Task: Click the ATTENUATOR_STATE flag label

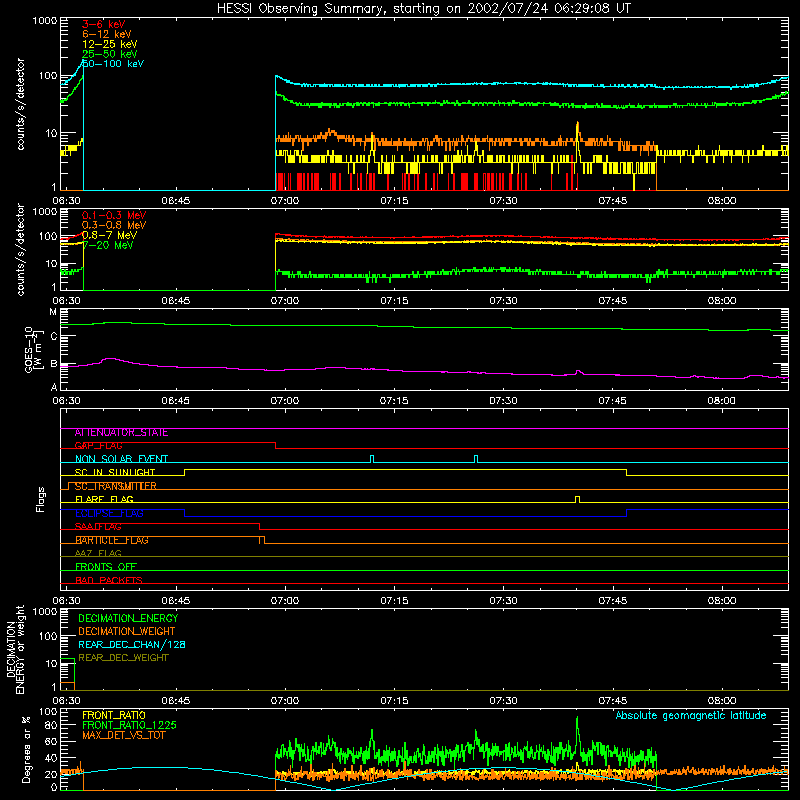Action: pos(121,433)
